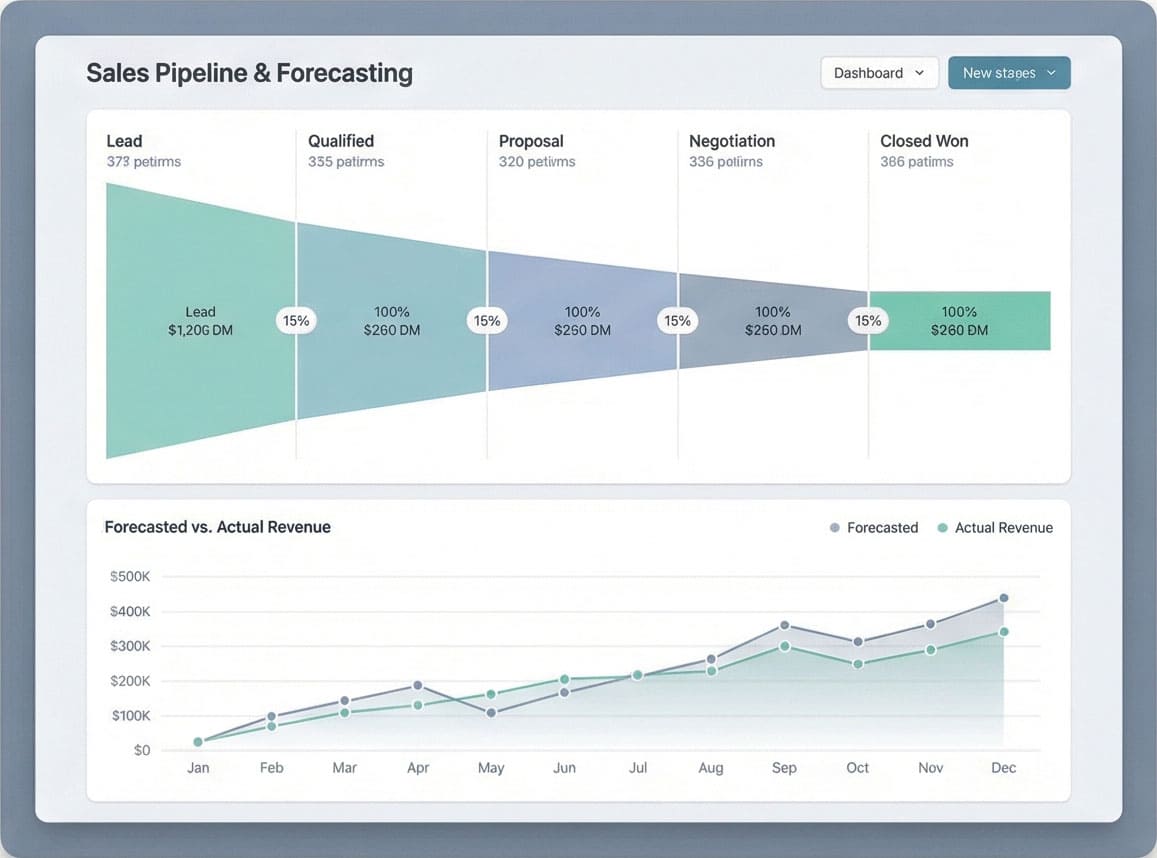This screenshot has width=1157, height=858.
Task: Select the Negotiation funnel segment
Action: tap(772, 320)
